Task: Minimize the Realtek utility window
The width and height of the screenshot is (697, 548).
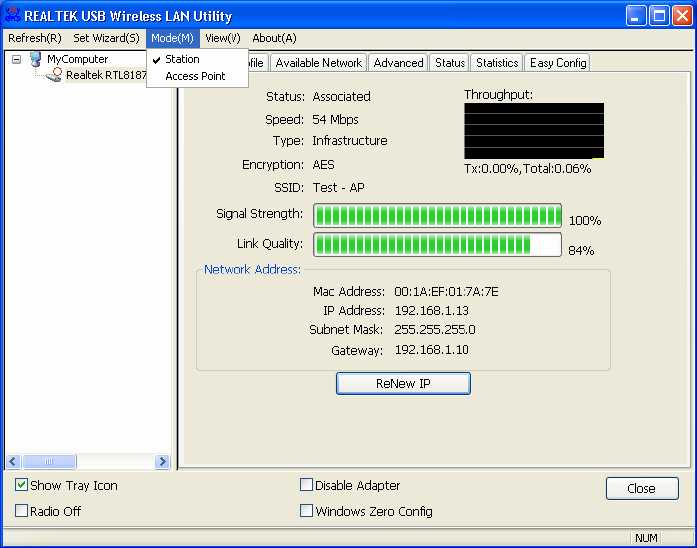Action: pyautogui.click(x=636, y=16)
